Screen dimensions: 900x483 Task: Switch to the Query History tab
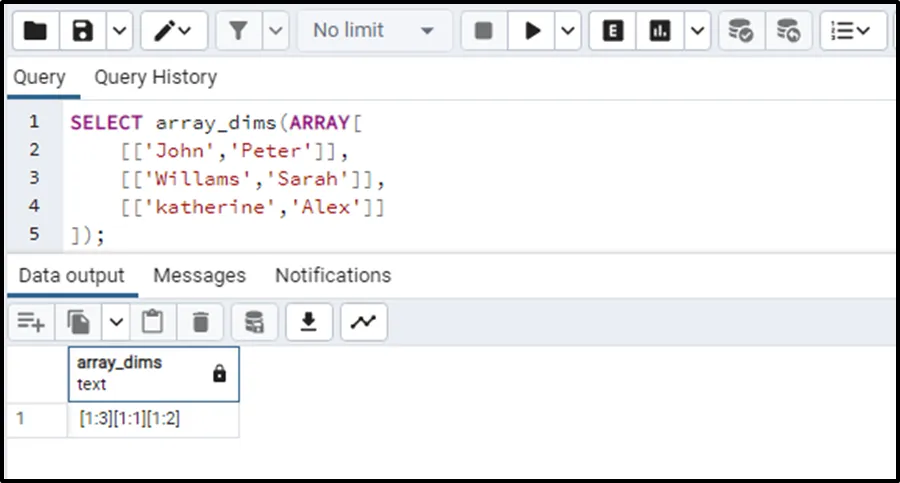pyautogui.click(x=155, y=77)
